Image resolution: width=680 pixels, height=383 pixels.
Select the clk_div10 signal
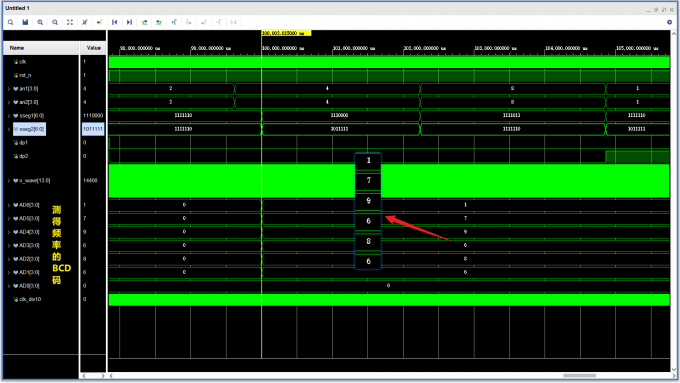(x=41, y=299)
